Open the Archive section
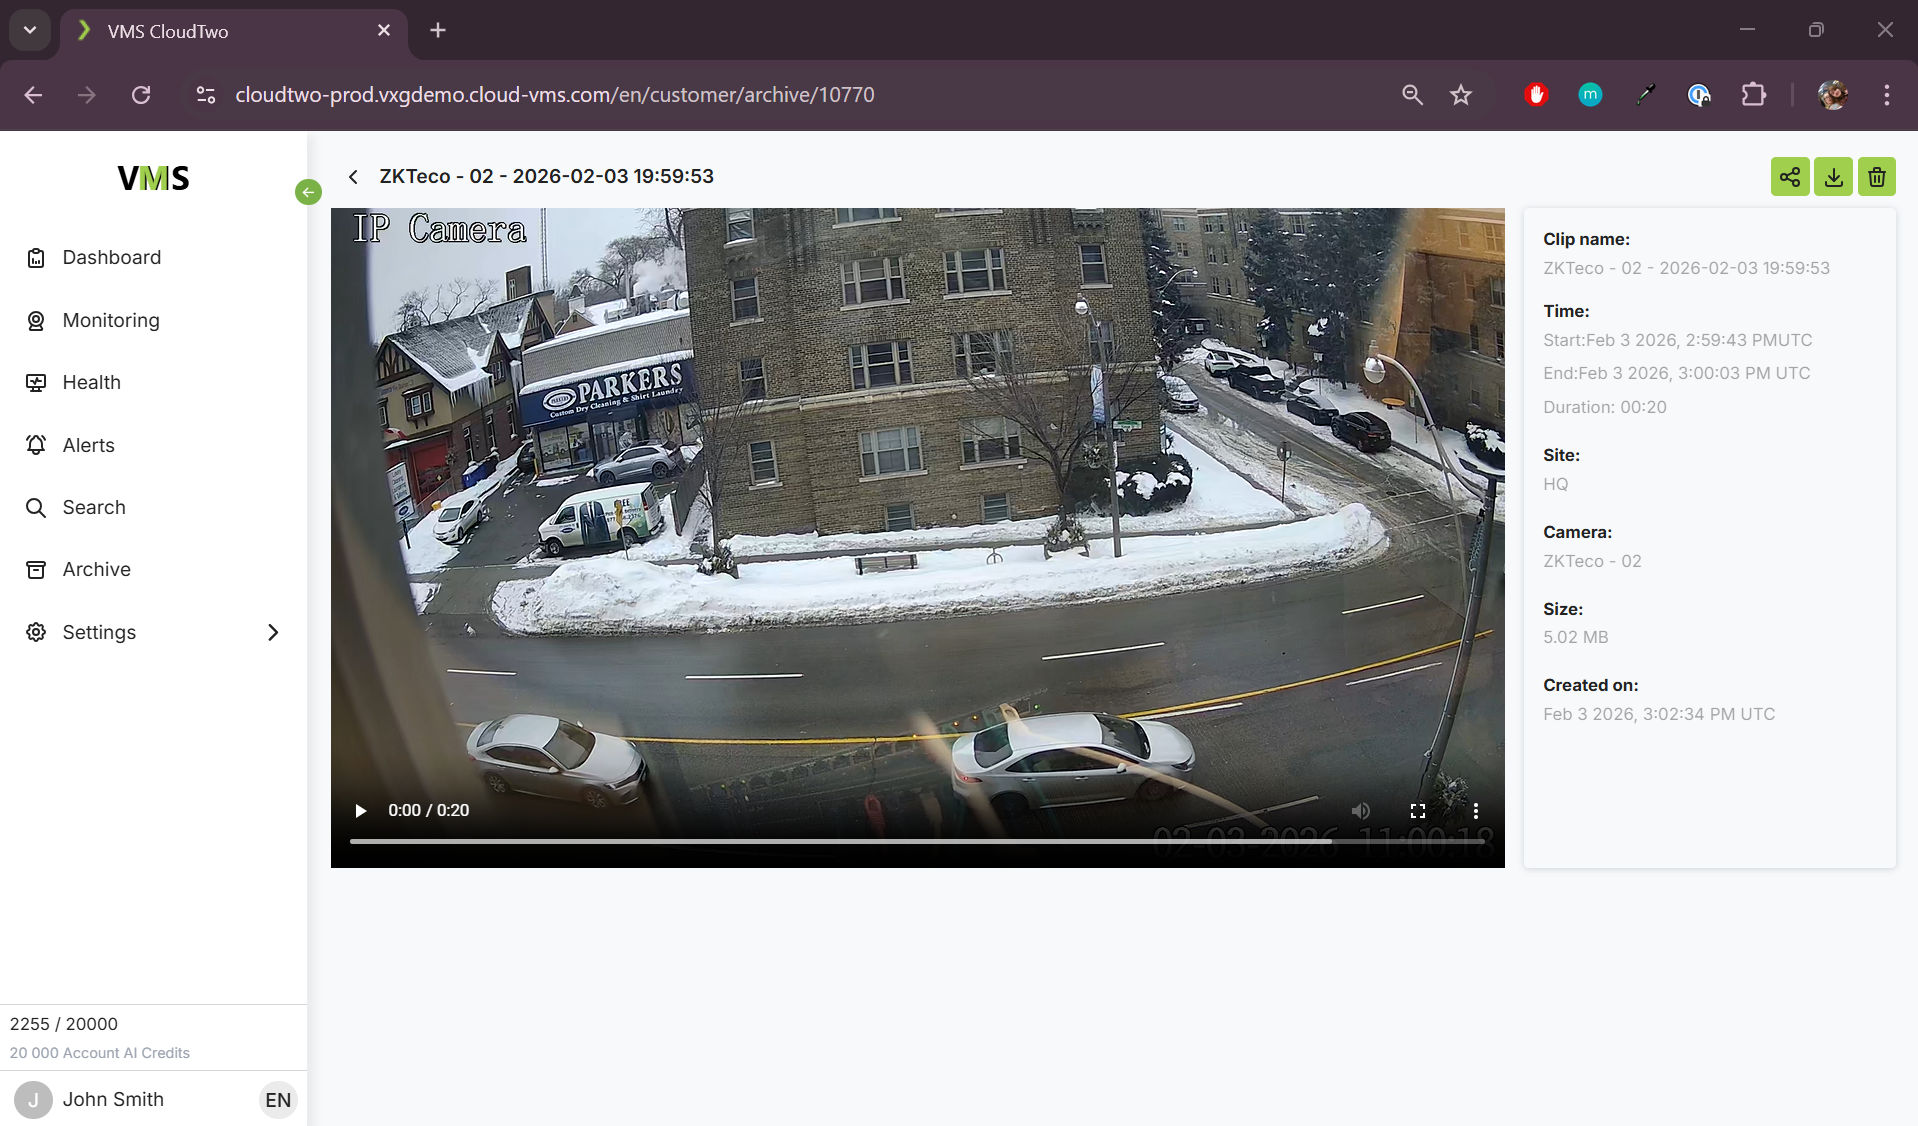The height and width of the screenshot is (1126, 1918). [96, 569]
